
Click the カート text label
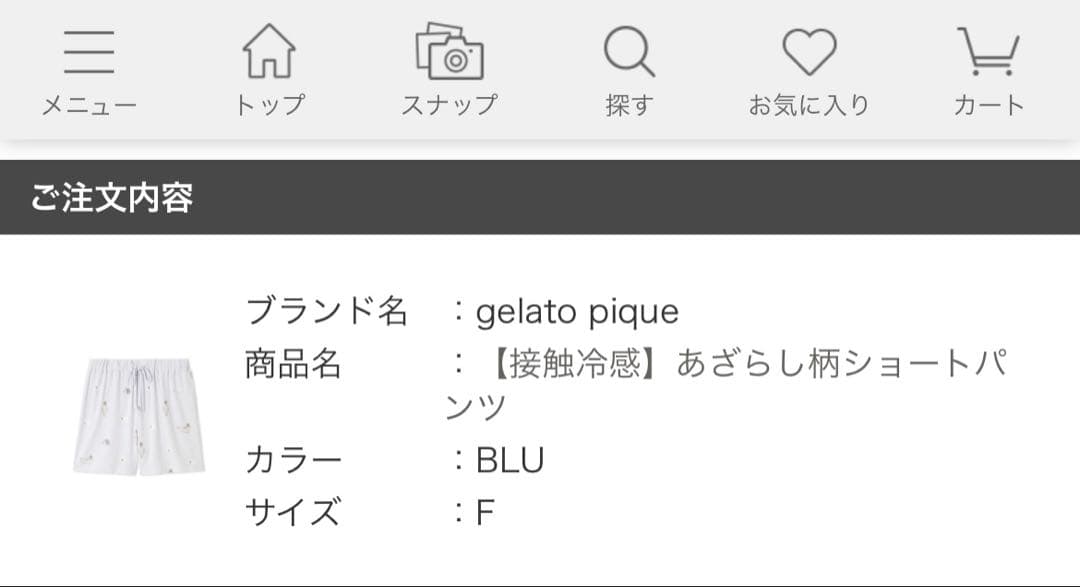click(988, 103)
